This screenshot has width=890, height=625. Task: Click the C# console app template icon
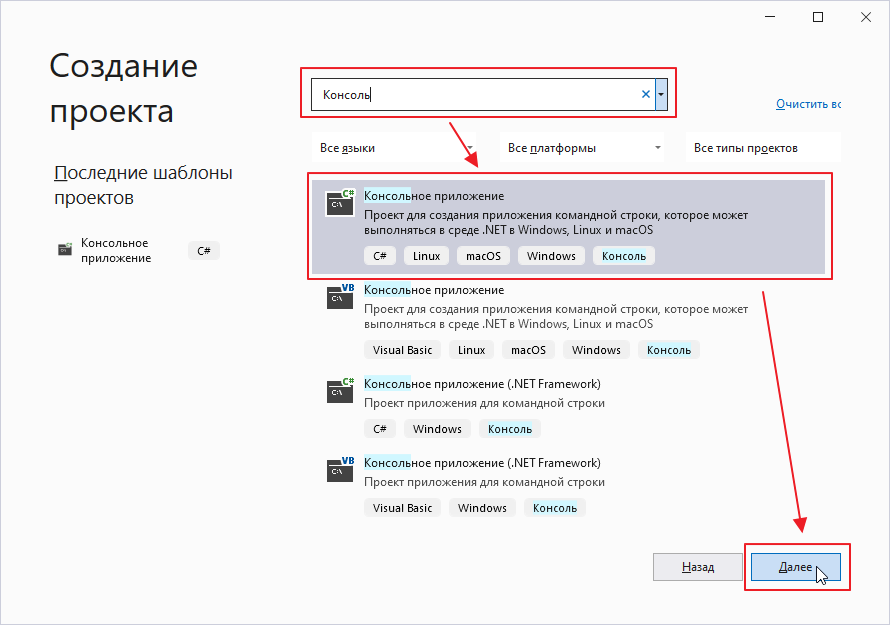340,203
